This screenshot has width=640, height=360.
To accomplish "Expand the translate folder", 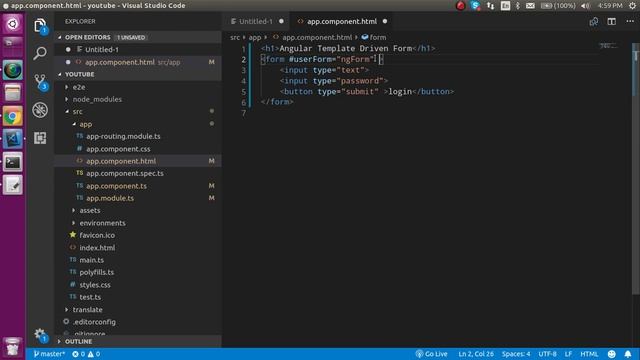I will point(138,309).
